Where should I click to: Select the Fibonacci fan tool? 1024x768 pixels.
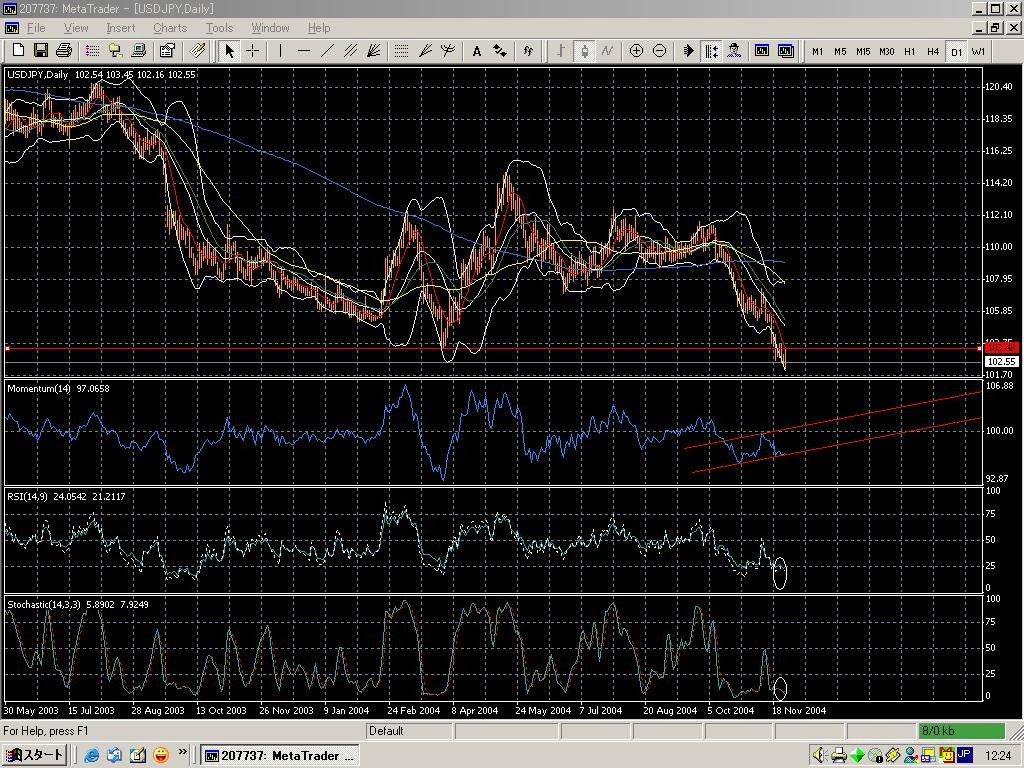(374, 51)
